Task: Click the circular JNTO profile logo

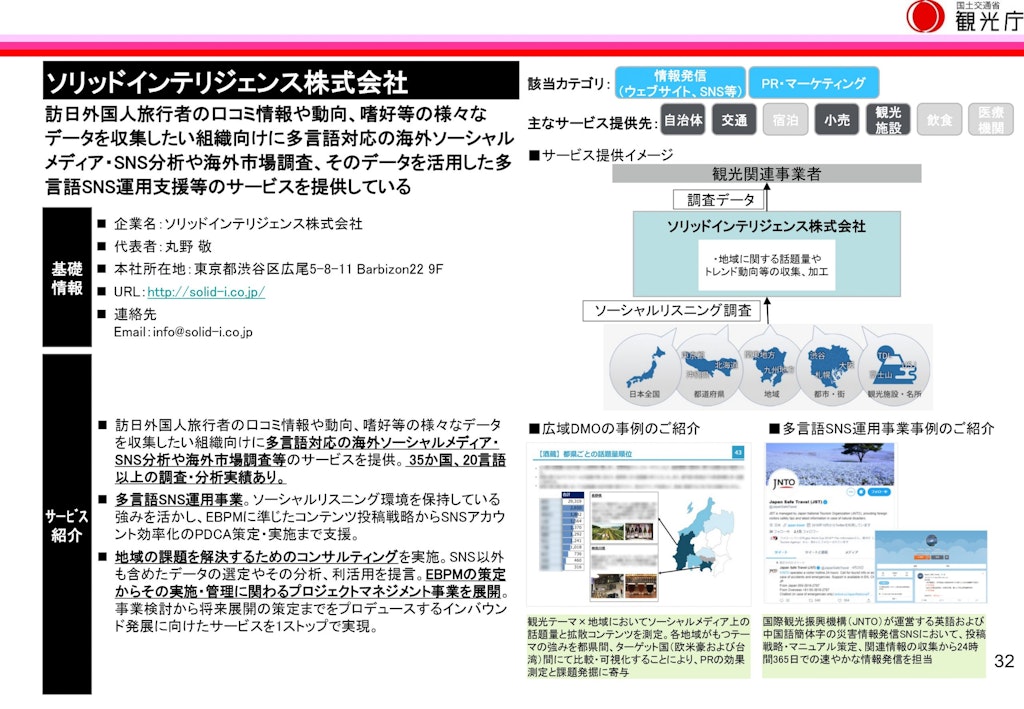Action: [784, 481]
